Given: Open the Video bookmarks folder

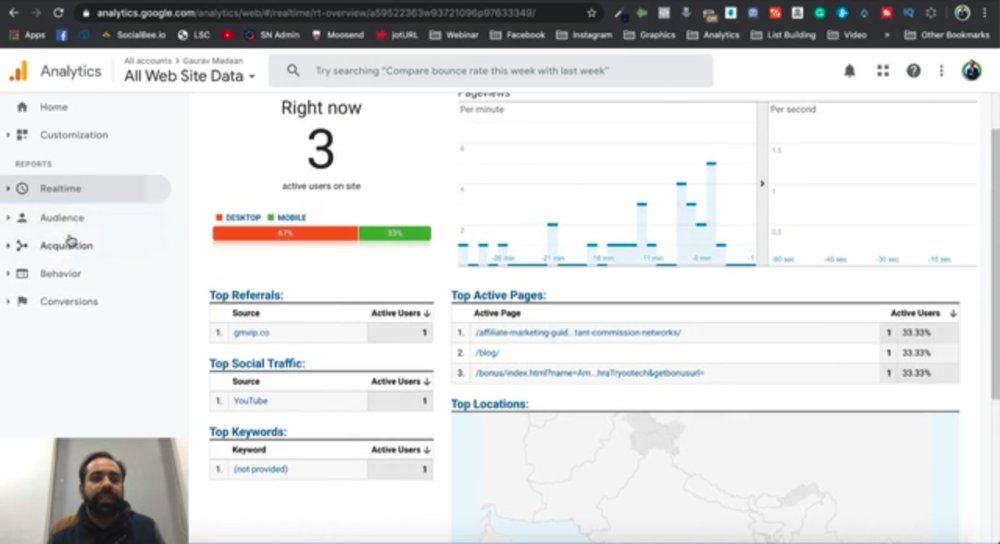Looking at the screenshot, I should coord(847,35).
